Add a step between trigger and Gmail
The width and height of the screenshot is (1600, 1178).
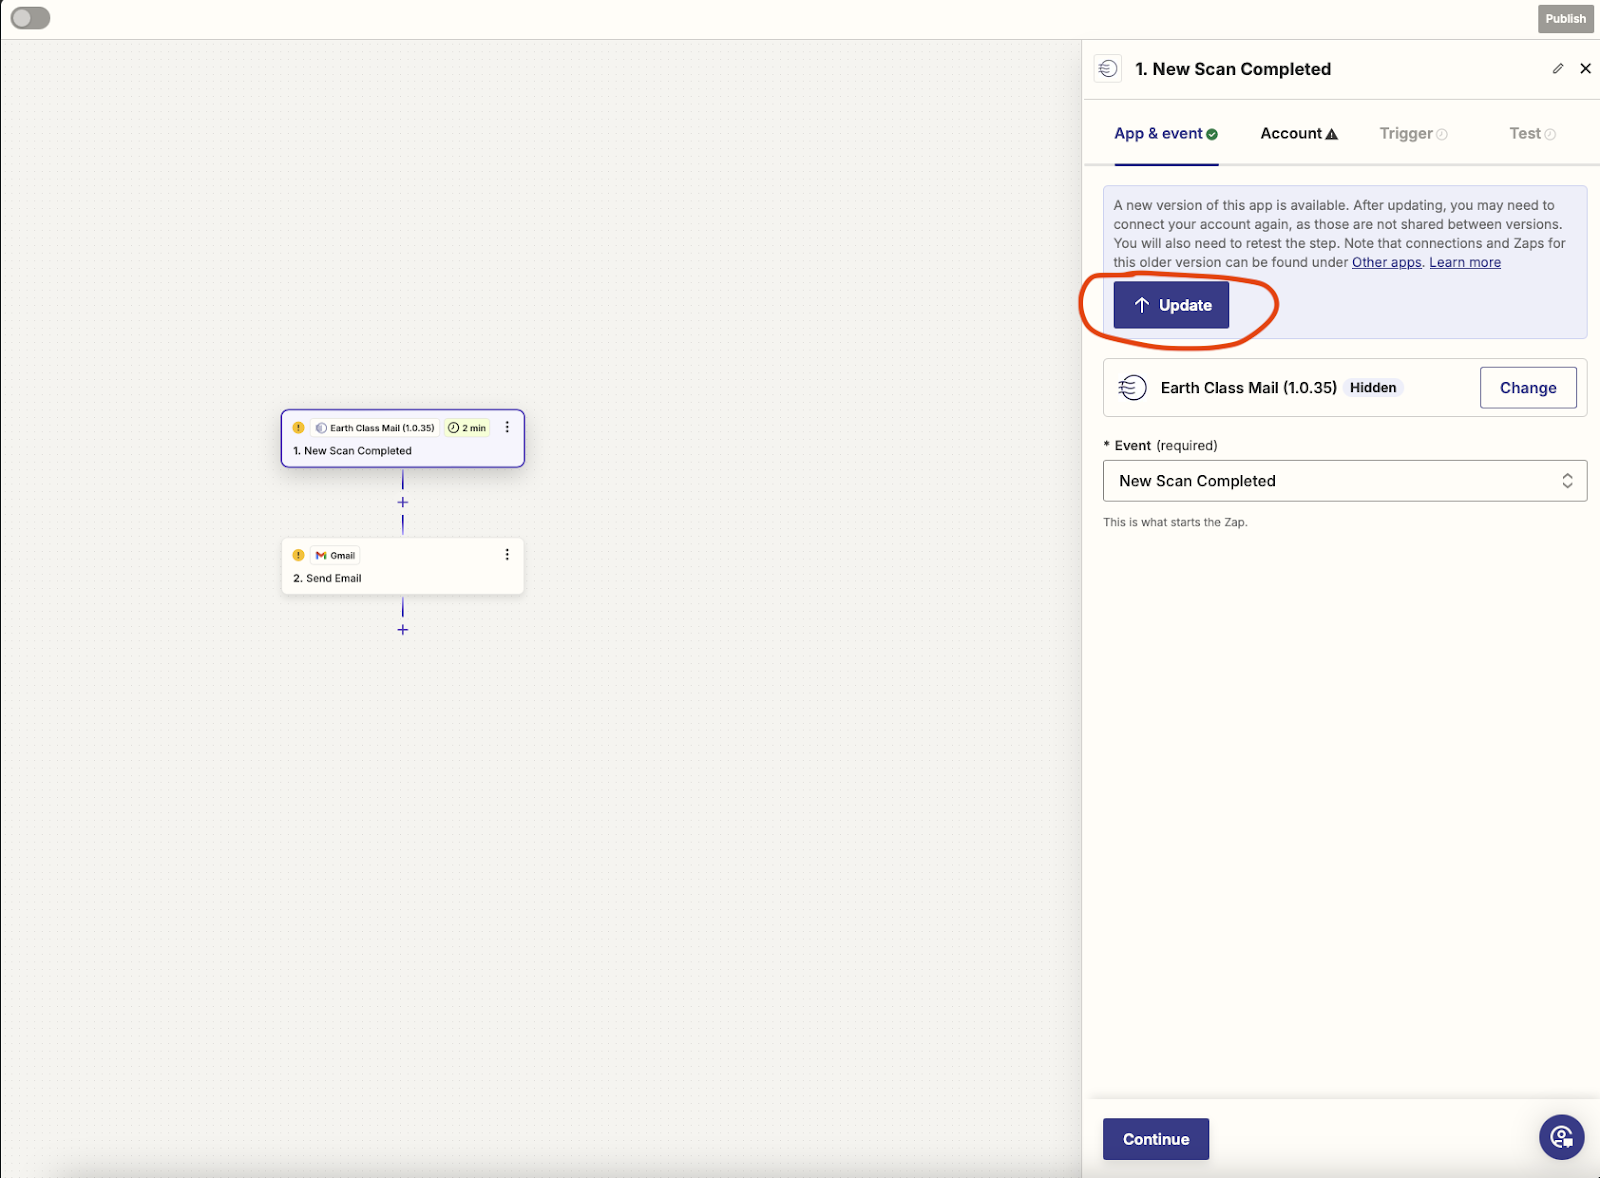403,502
